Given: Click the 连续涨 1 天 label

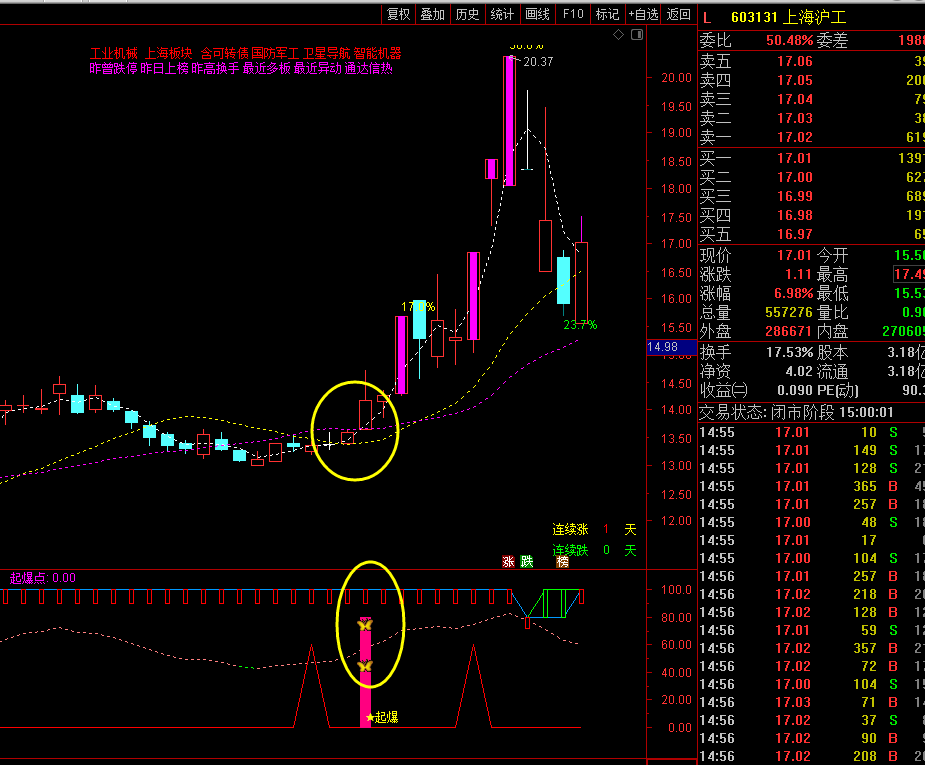Looking at the screenshot, I should pos(595,530).
